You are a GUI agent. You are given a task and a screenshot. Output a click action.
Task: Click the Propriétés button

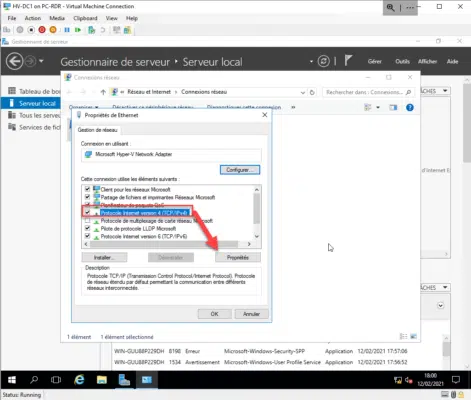click(x=238, y=257)
